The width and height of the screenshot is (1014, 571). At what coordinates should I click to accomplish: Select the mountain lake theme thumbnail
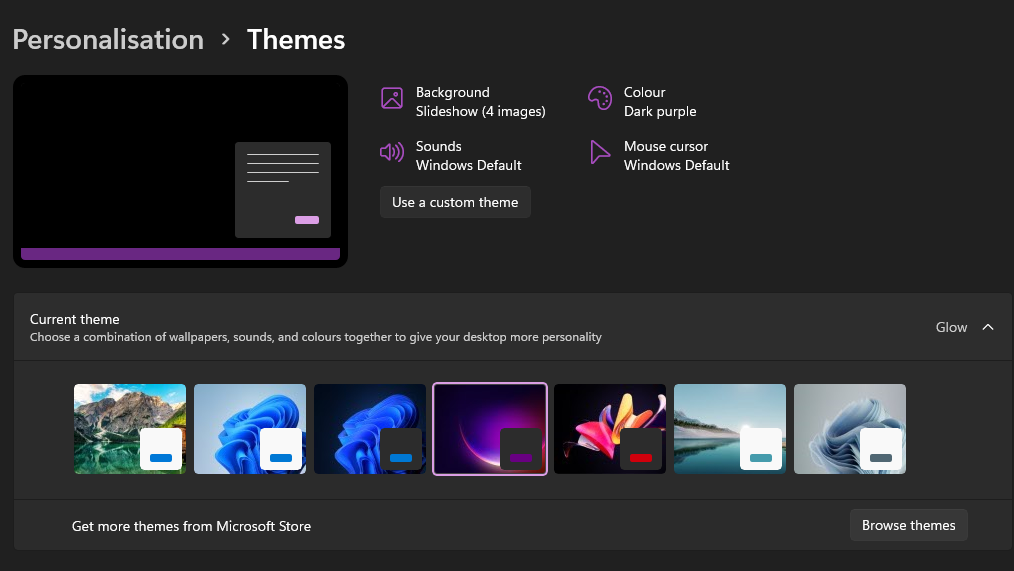[130, 429]
